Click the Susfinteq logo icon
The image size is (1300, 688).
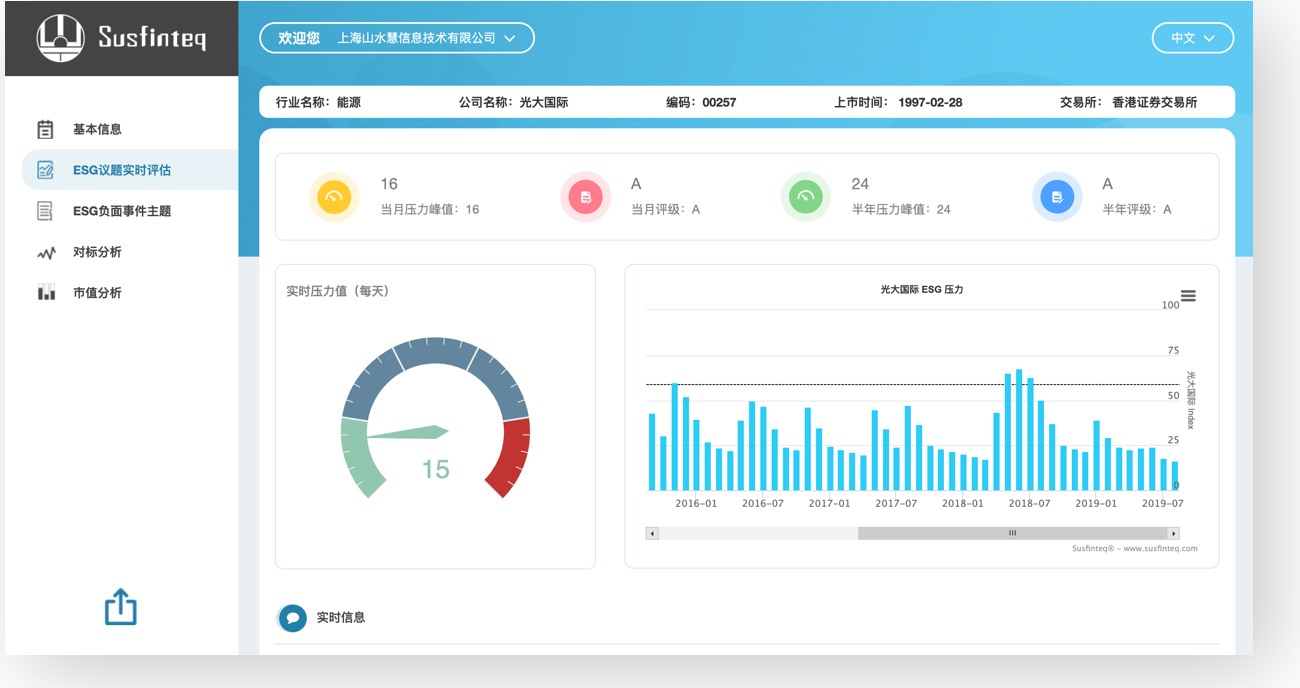pos(60,38)
